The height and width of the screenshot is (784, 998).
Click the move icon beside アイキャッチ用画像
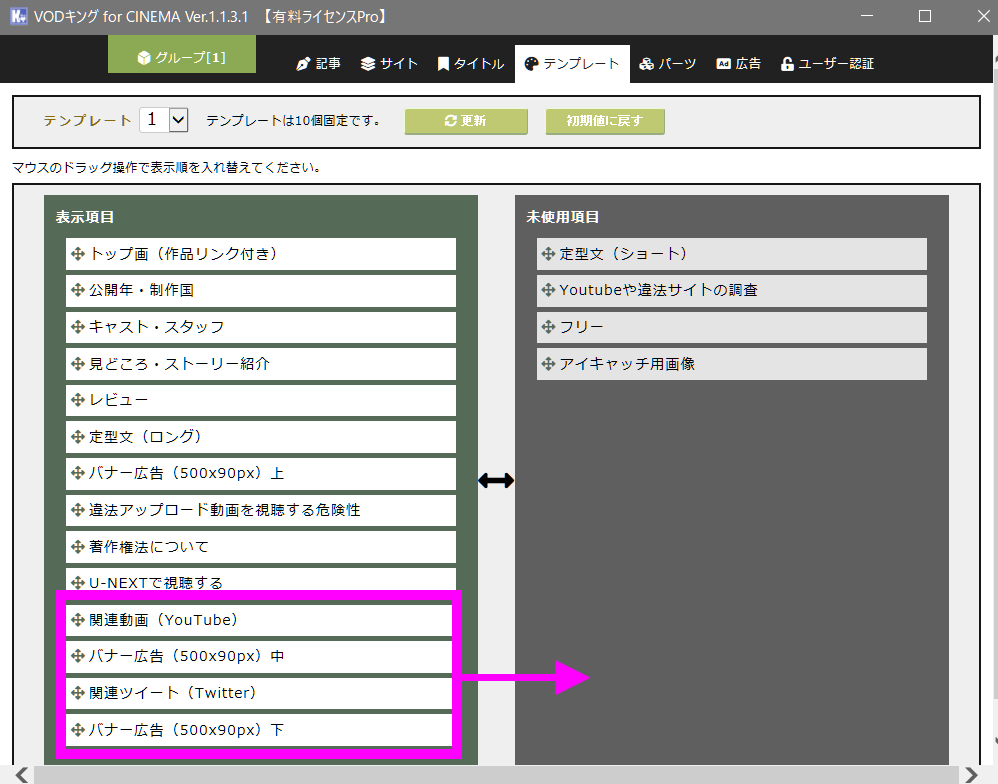pyautogui.click(x=548, y=364)
